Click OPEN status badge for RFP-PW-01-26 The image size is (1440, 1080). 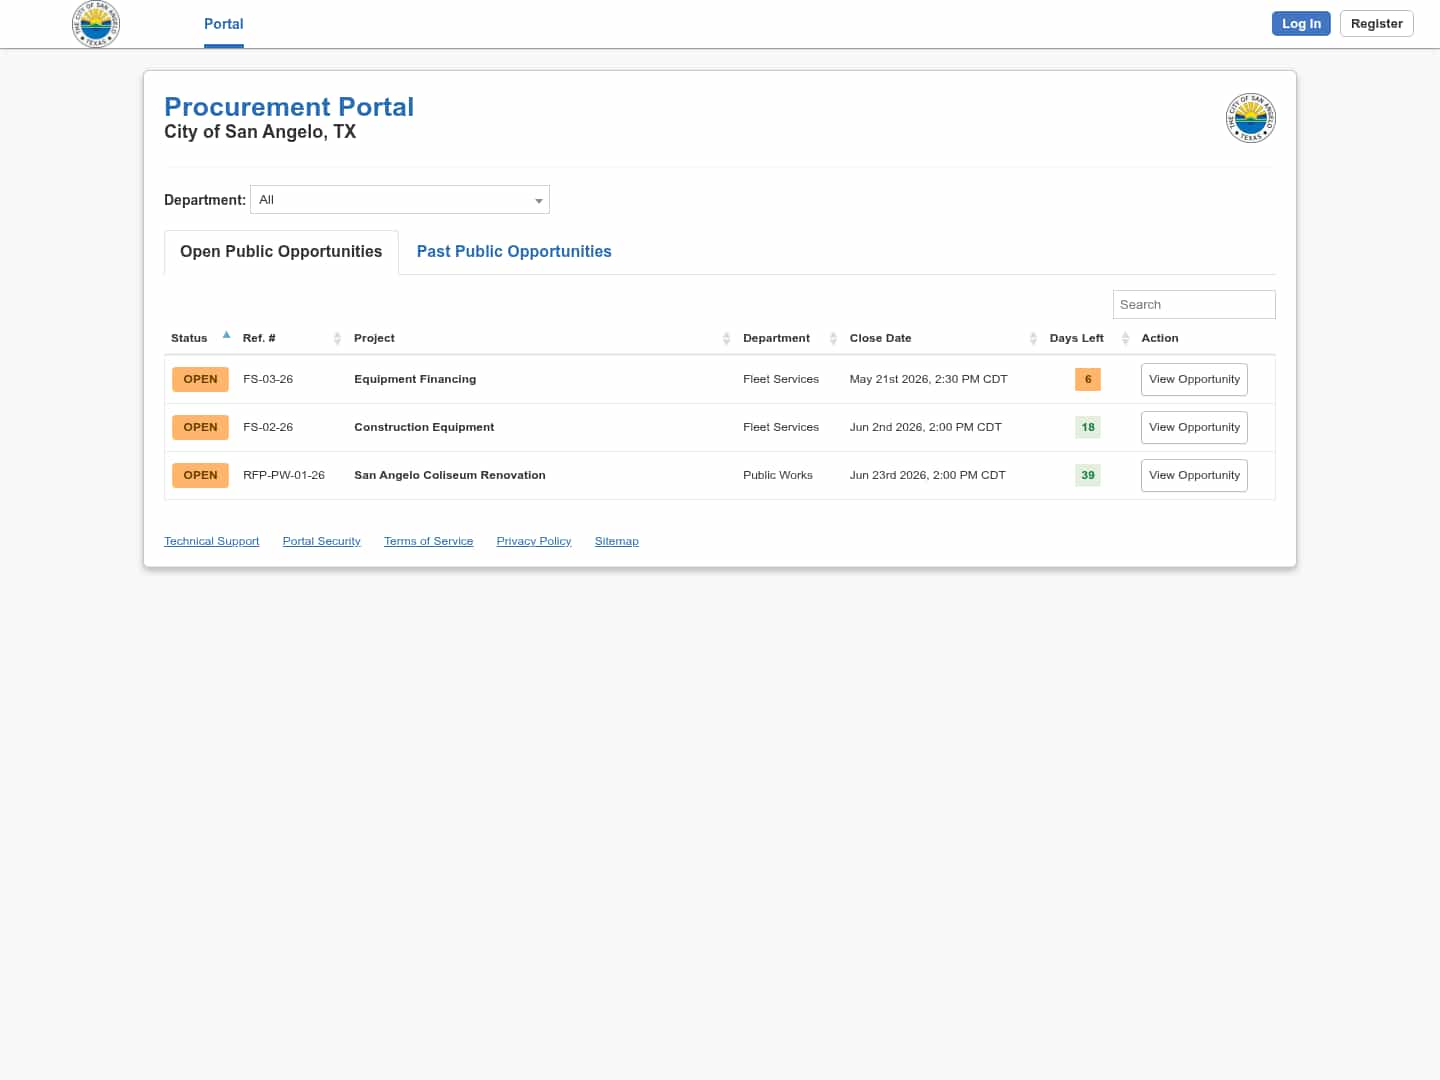(200, 475)
